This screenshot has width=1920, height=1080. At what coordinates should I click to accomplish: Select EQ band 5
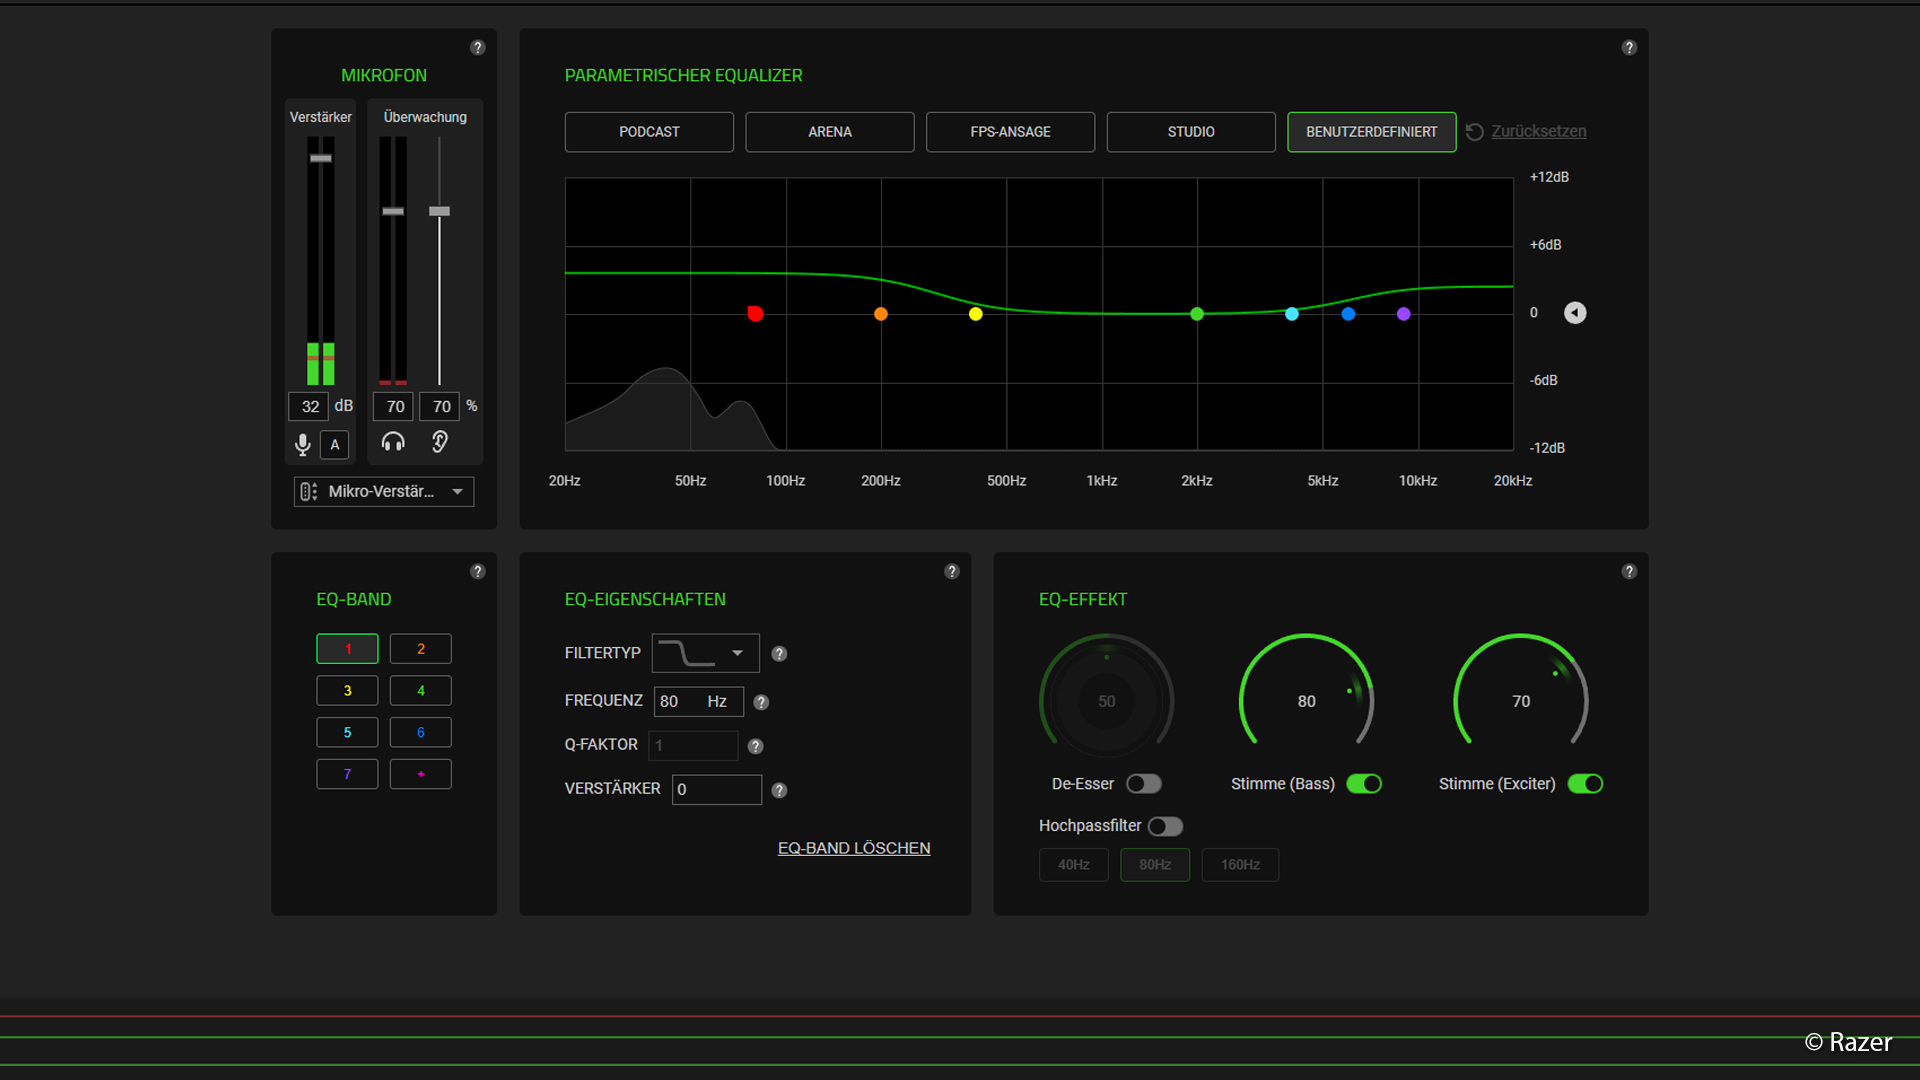(347, 732)
